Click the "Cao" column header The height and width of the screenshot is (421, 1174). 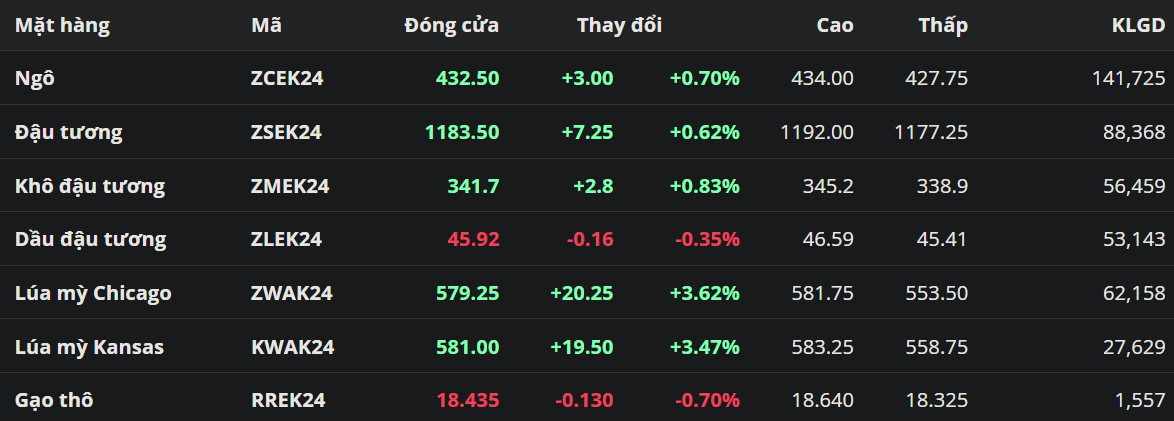point(834,25)
